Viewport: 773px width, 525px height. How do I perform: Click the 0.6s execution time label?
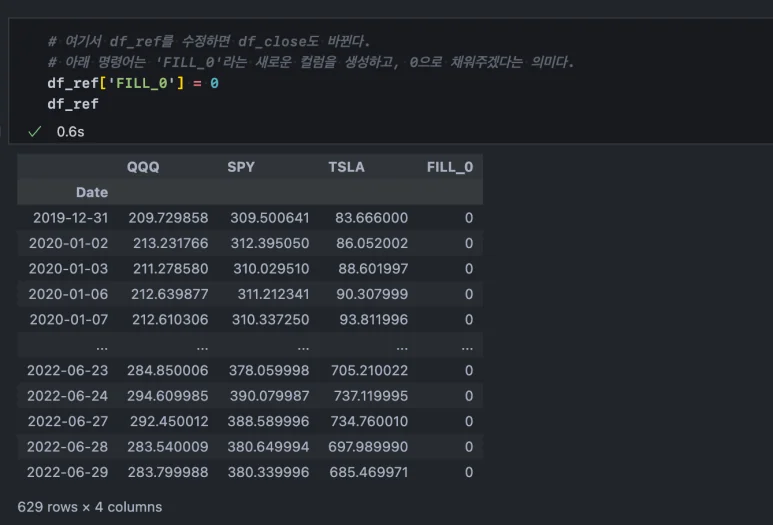click(70, 132)
